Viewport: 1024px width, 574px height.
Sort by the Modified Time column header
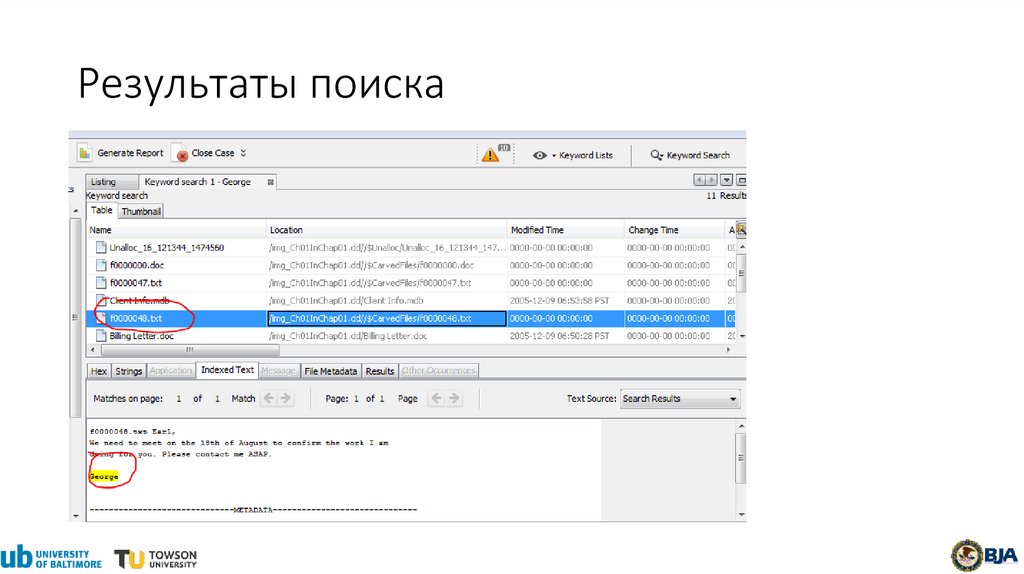pos(566,230)
